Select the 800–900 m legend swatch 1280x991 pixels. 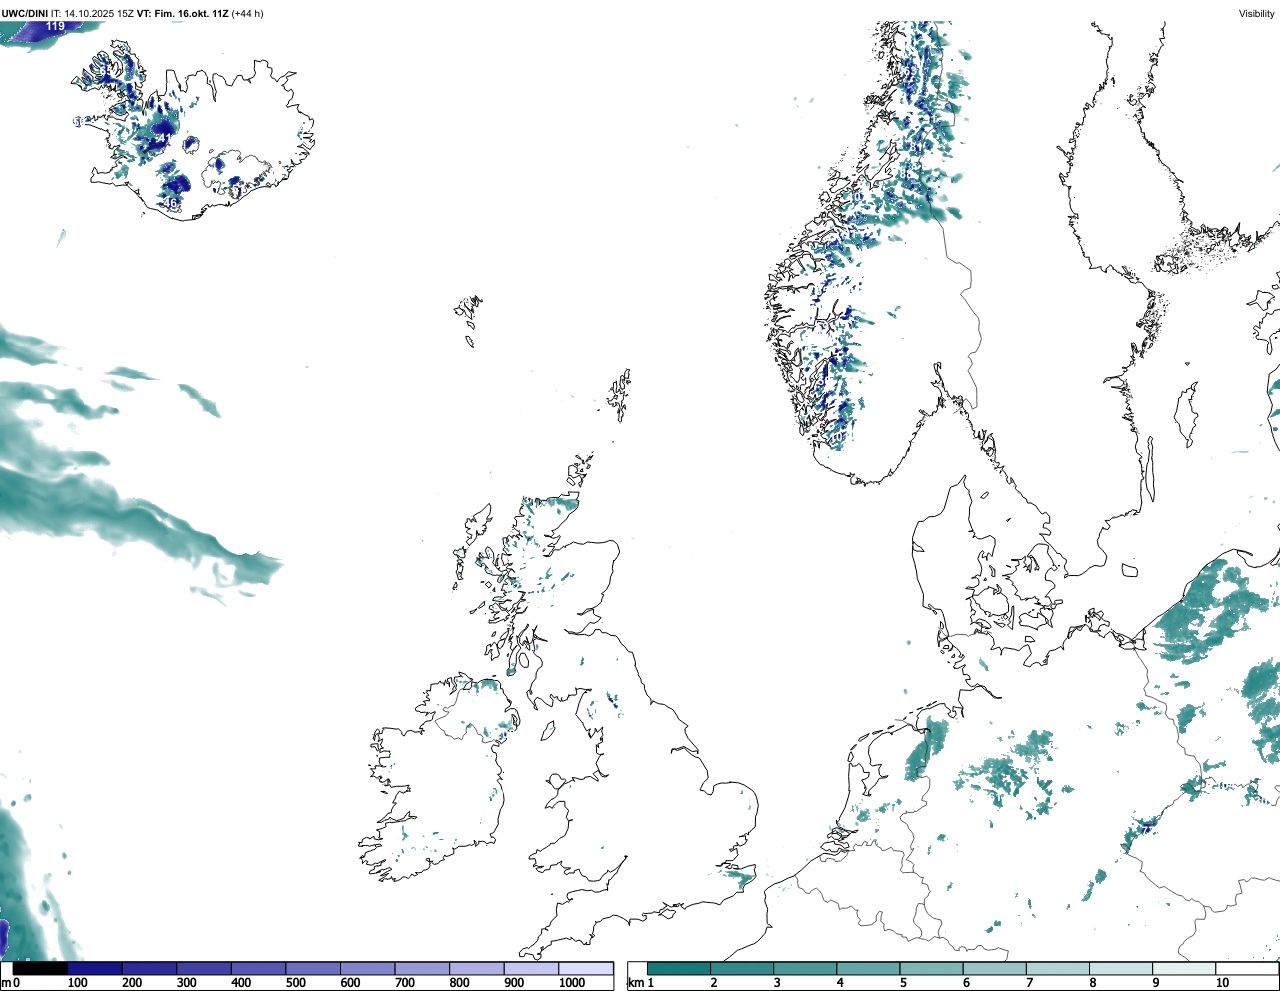point(477,968)
